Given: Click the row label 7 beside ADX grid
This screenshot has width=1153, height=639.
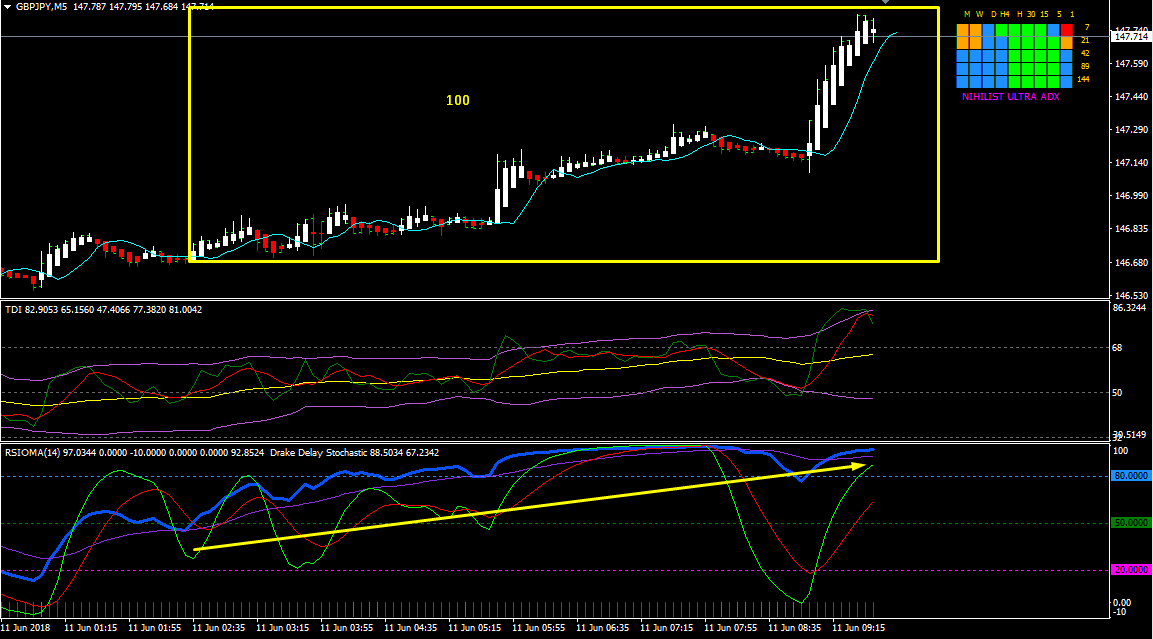Looking at the screenshot, I should (1087, 27).
